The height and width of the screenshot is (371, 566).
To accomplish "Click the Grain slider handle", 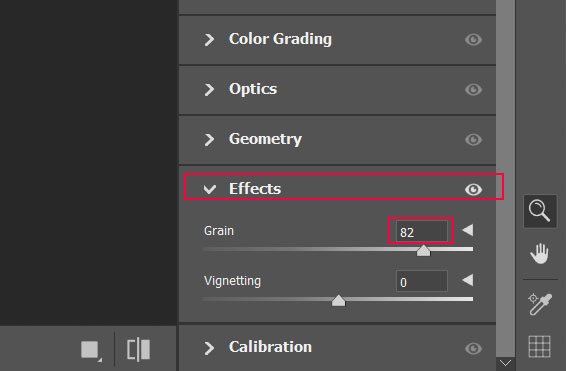I will click(x=423, y=250).
